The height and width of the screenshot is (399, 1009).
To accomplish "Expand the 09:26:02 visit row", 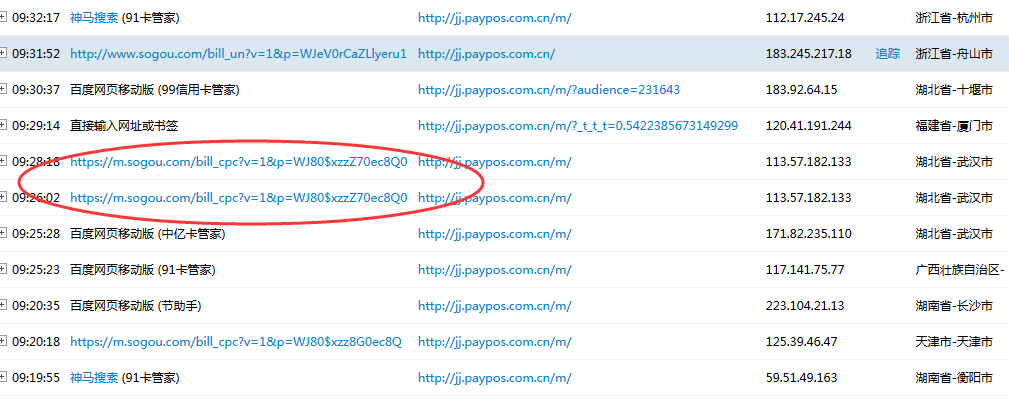I will click(x=3, y=198).
